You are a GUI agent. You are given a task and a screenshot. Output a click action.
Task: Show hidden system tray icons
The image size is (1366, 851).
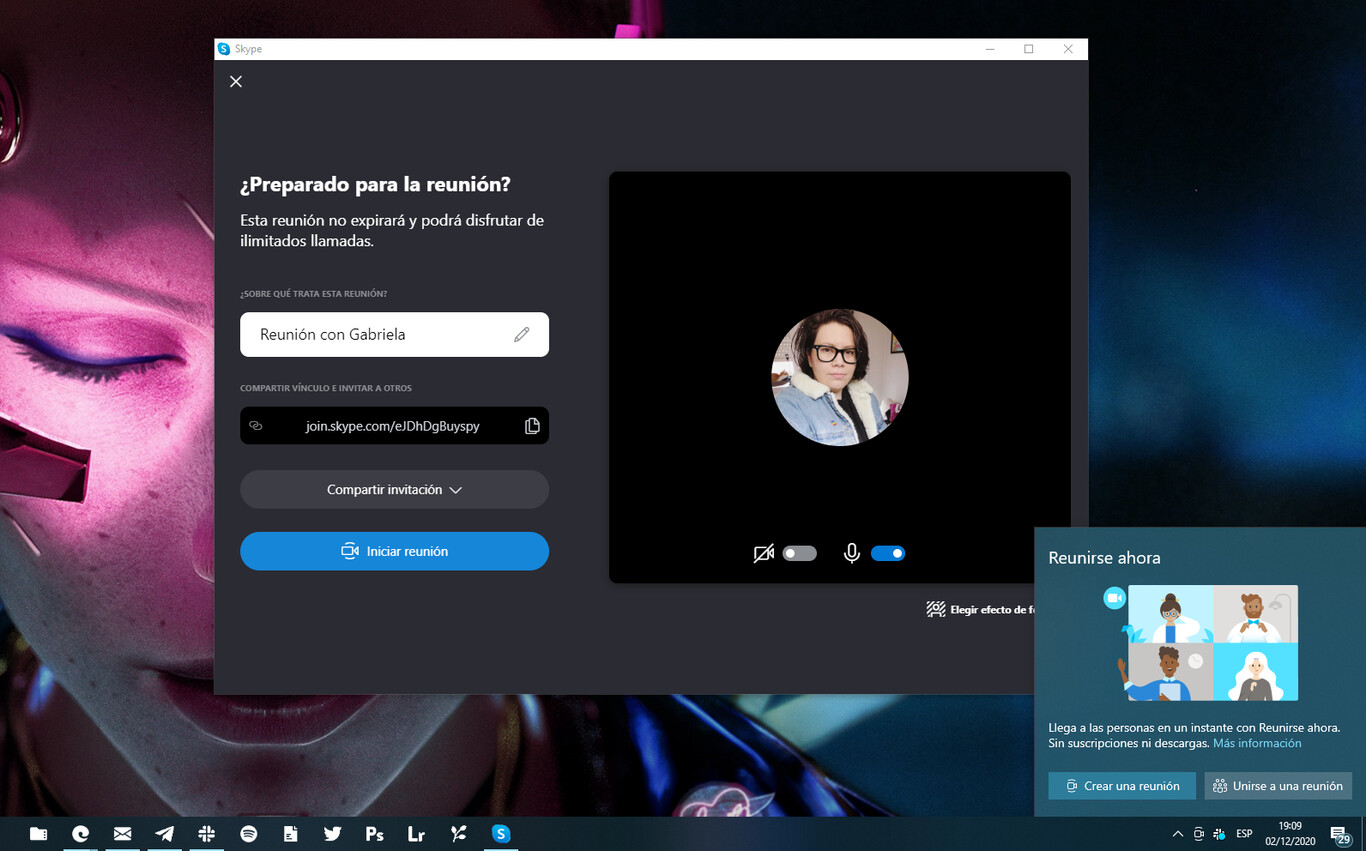1177,834
